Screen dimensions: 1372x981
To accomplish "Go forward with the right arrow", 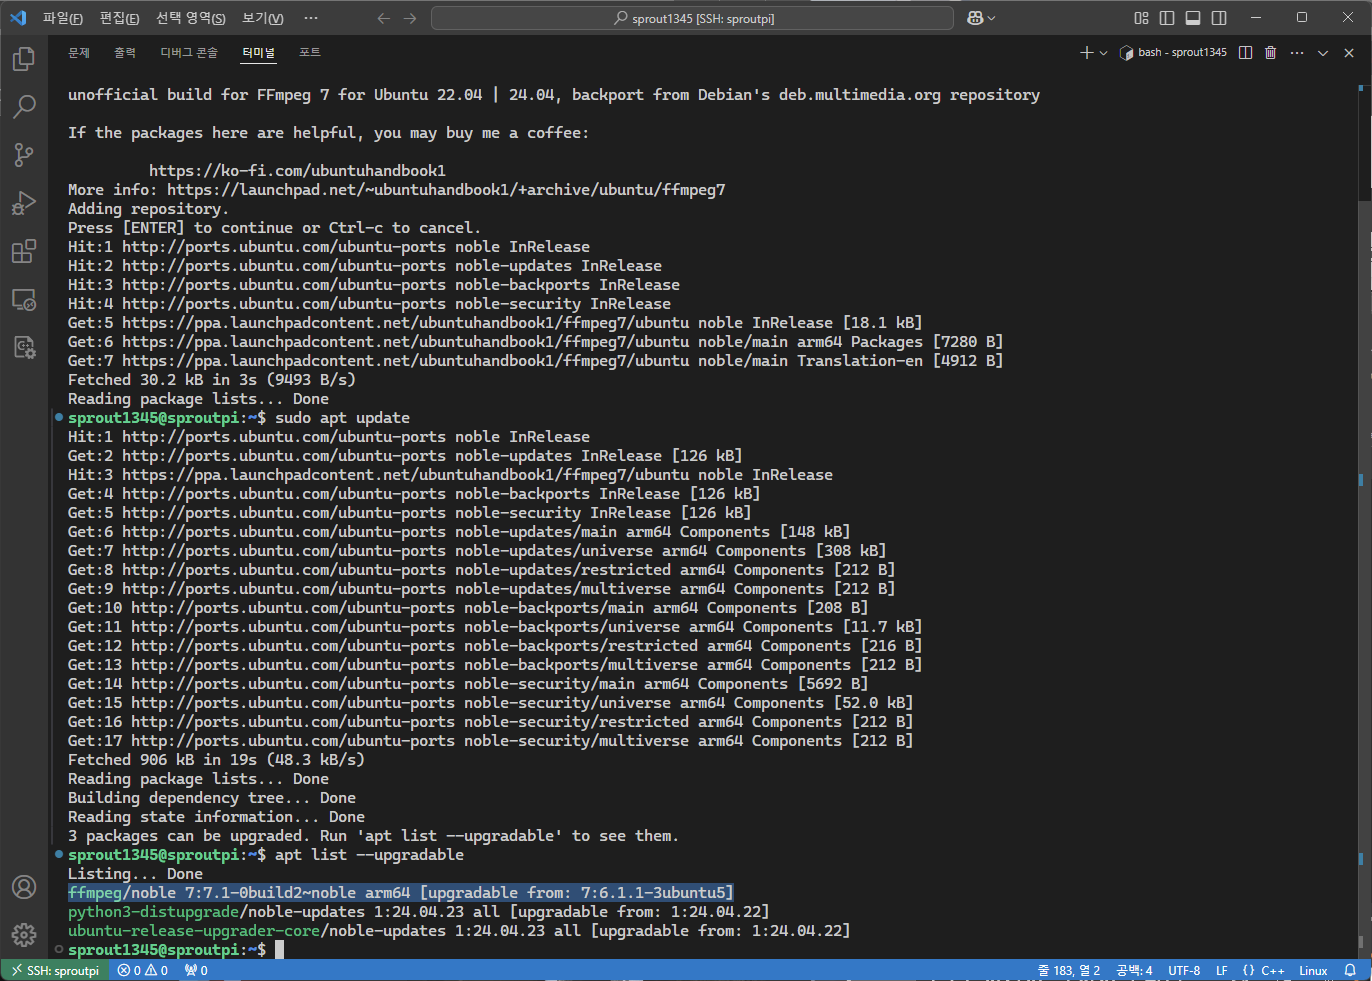I will [x=410, y=18].
